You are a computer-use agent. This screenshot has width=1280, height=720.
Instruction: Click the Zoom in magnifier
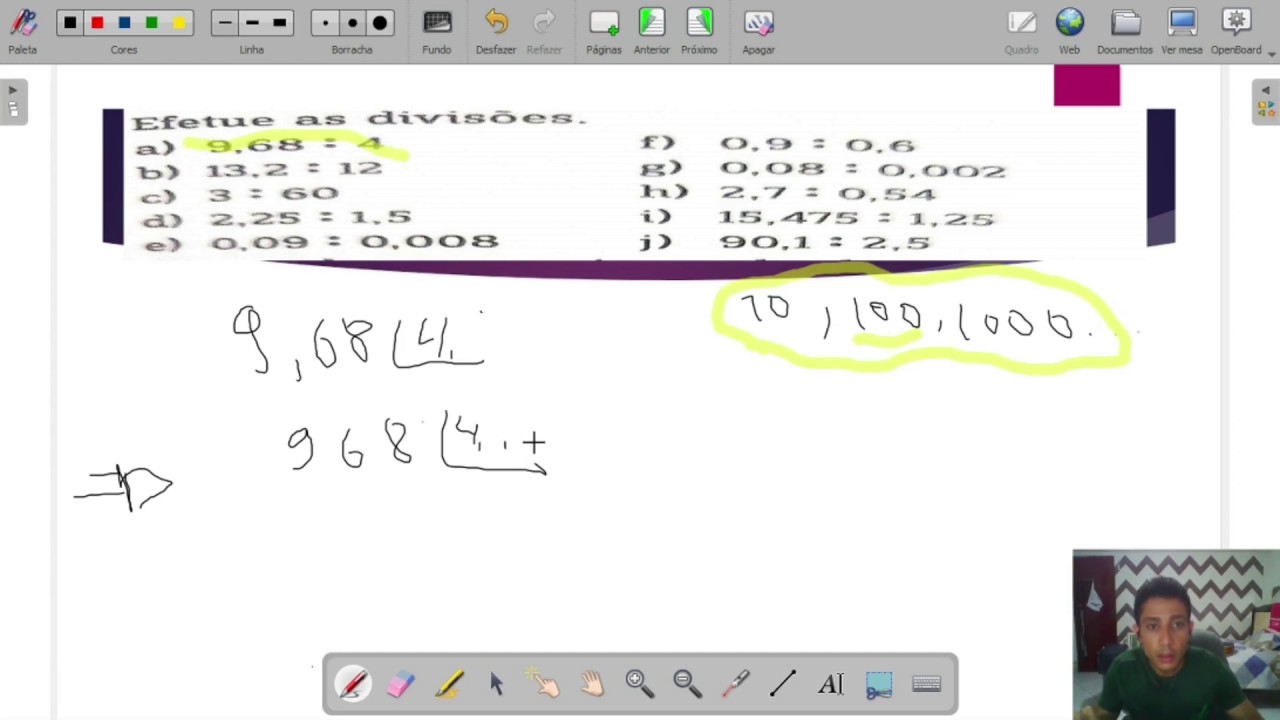pos(640,684)
